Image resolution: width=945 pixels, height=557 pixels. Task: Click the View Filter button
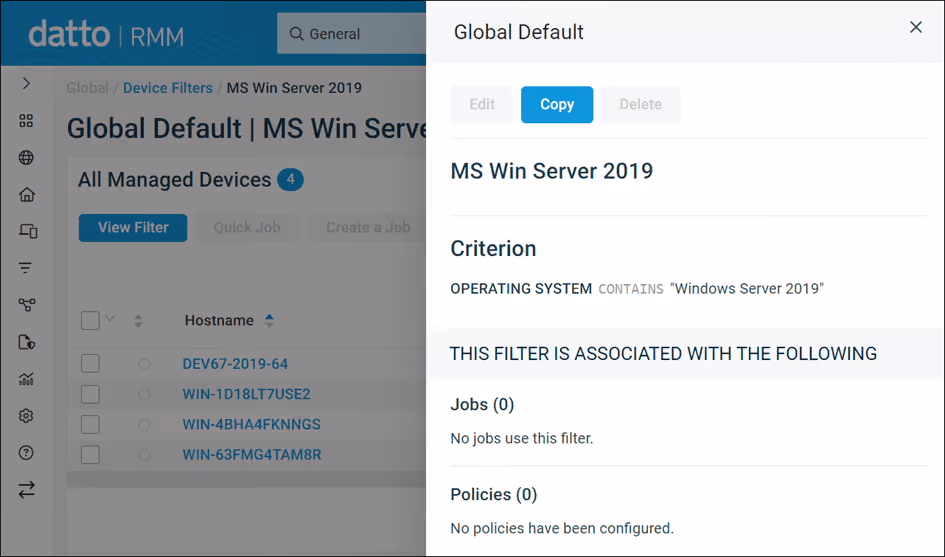[x=133, y=228]
